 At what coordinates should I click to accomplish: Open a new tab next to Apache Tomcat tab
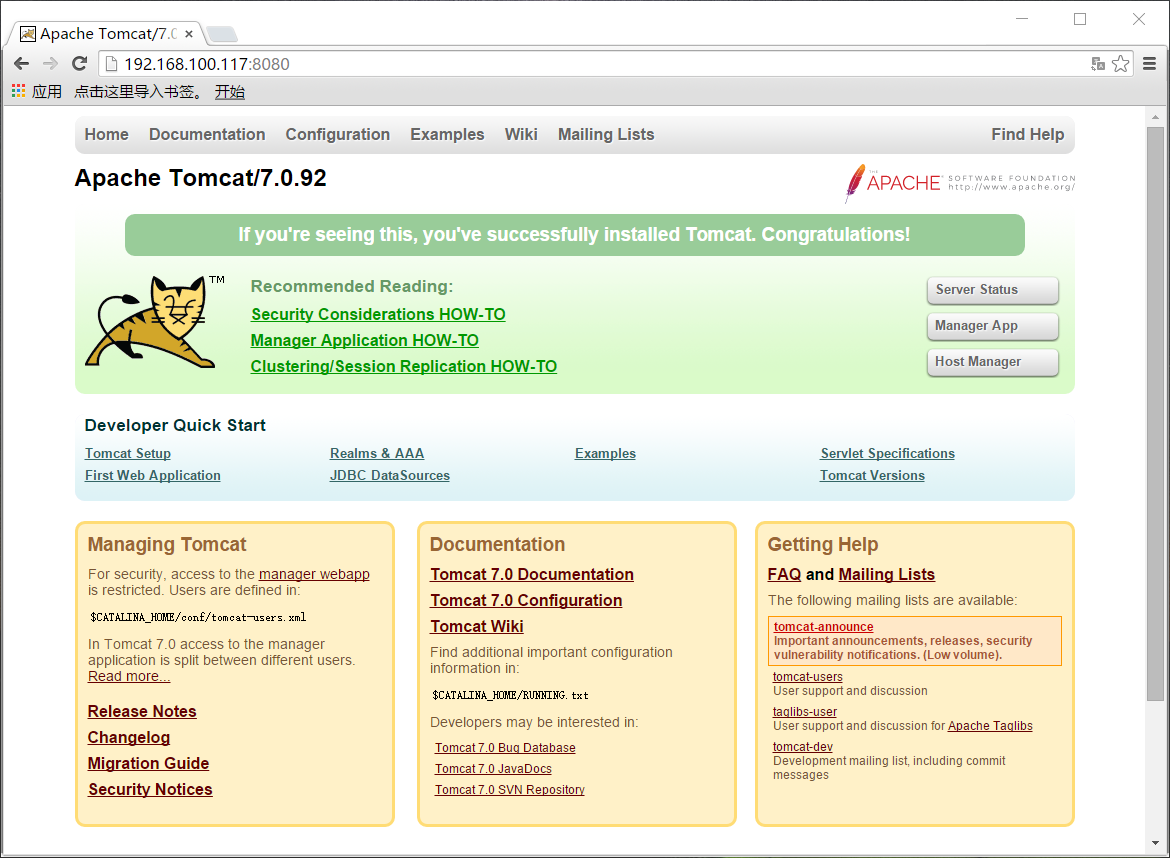[x=222, y=34]
